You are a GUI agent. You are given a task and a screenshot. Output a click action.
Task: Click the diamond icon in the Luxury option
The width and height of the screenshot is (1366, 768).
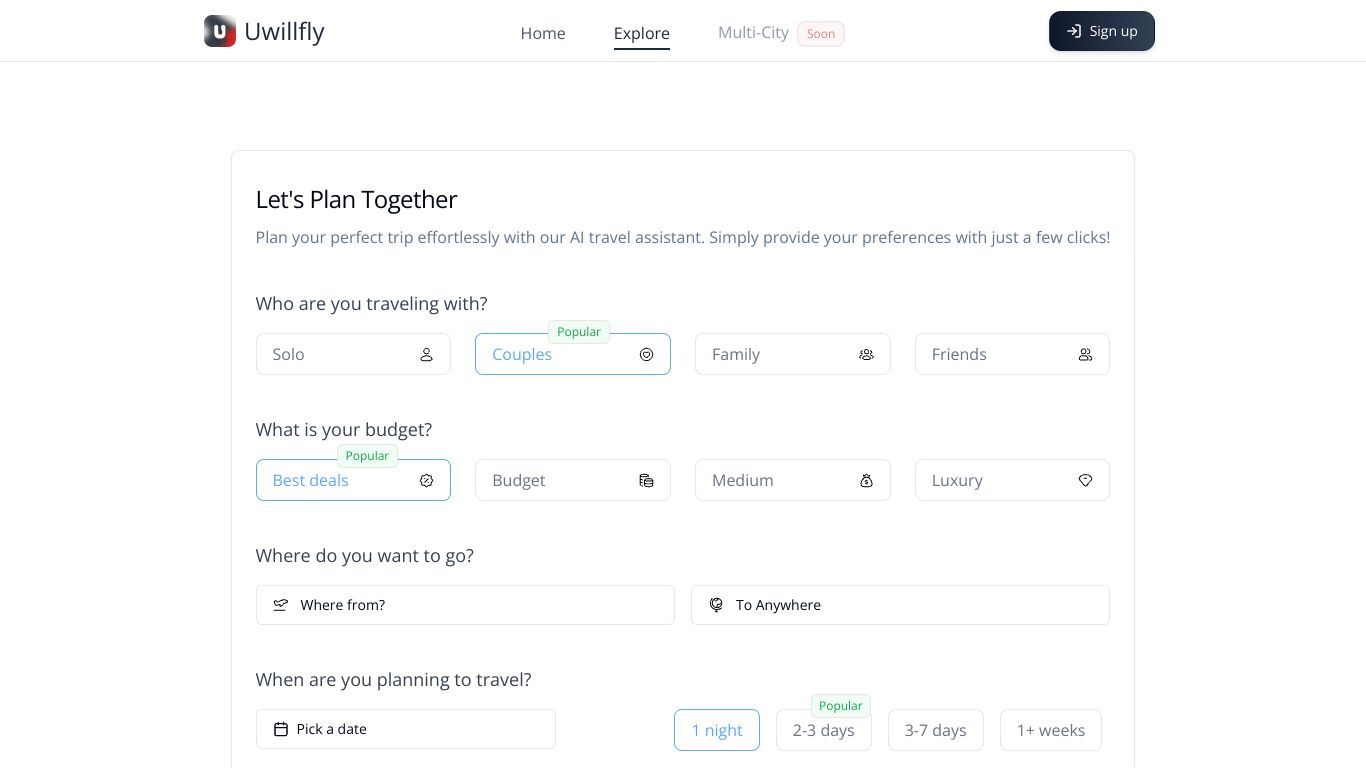(x=1085, y=480)
